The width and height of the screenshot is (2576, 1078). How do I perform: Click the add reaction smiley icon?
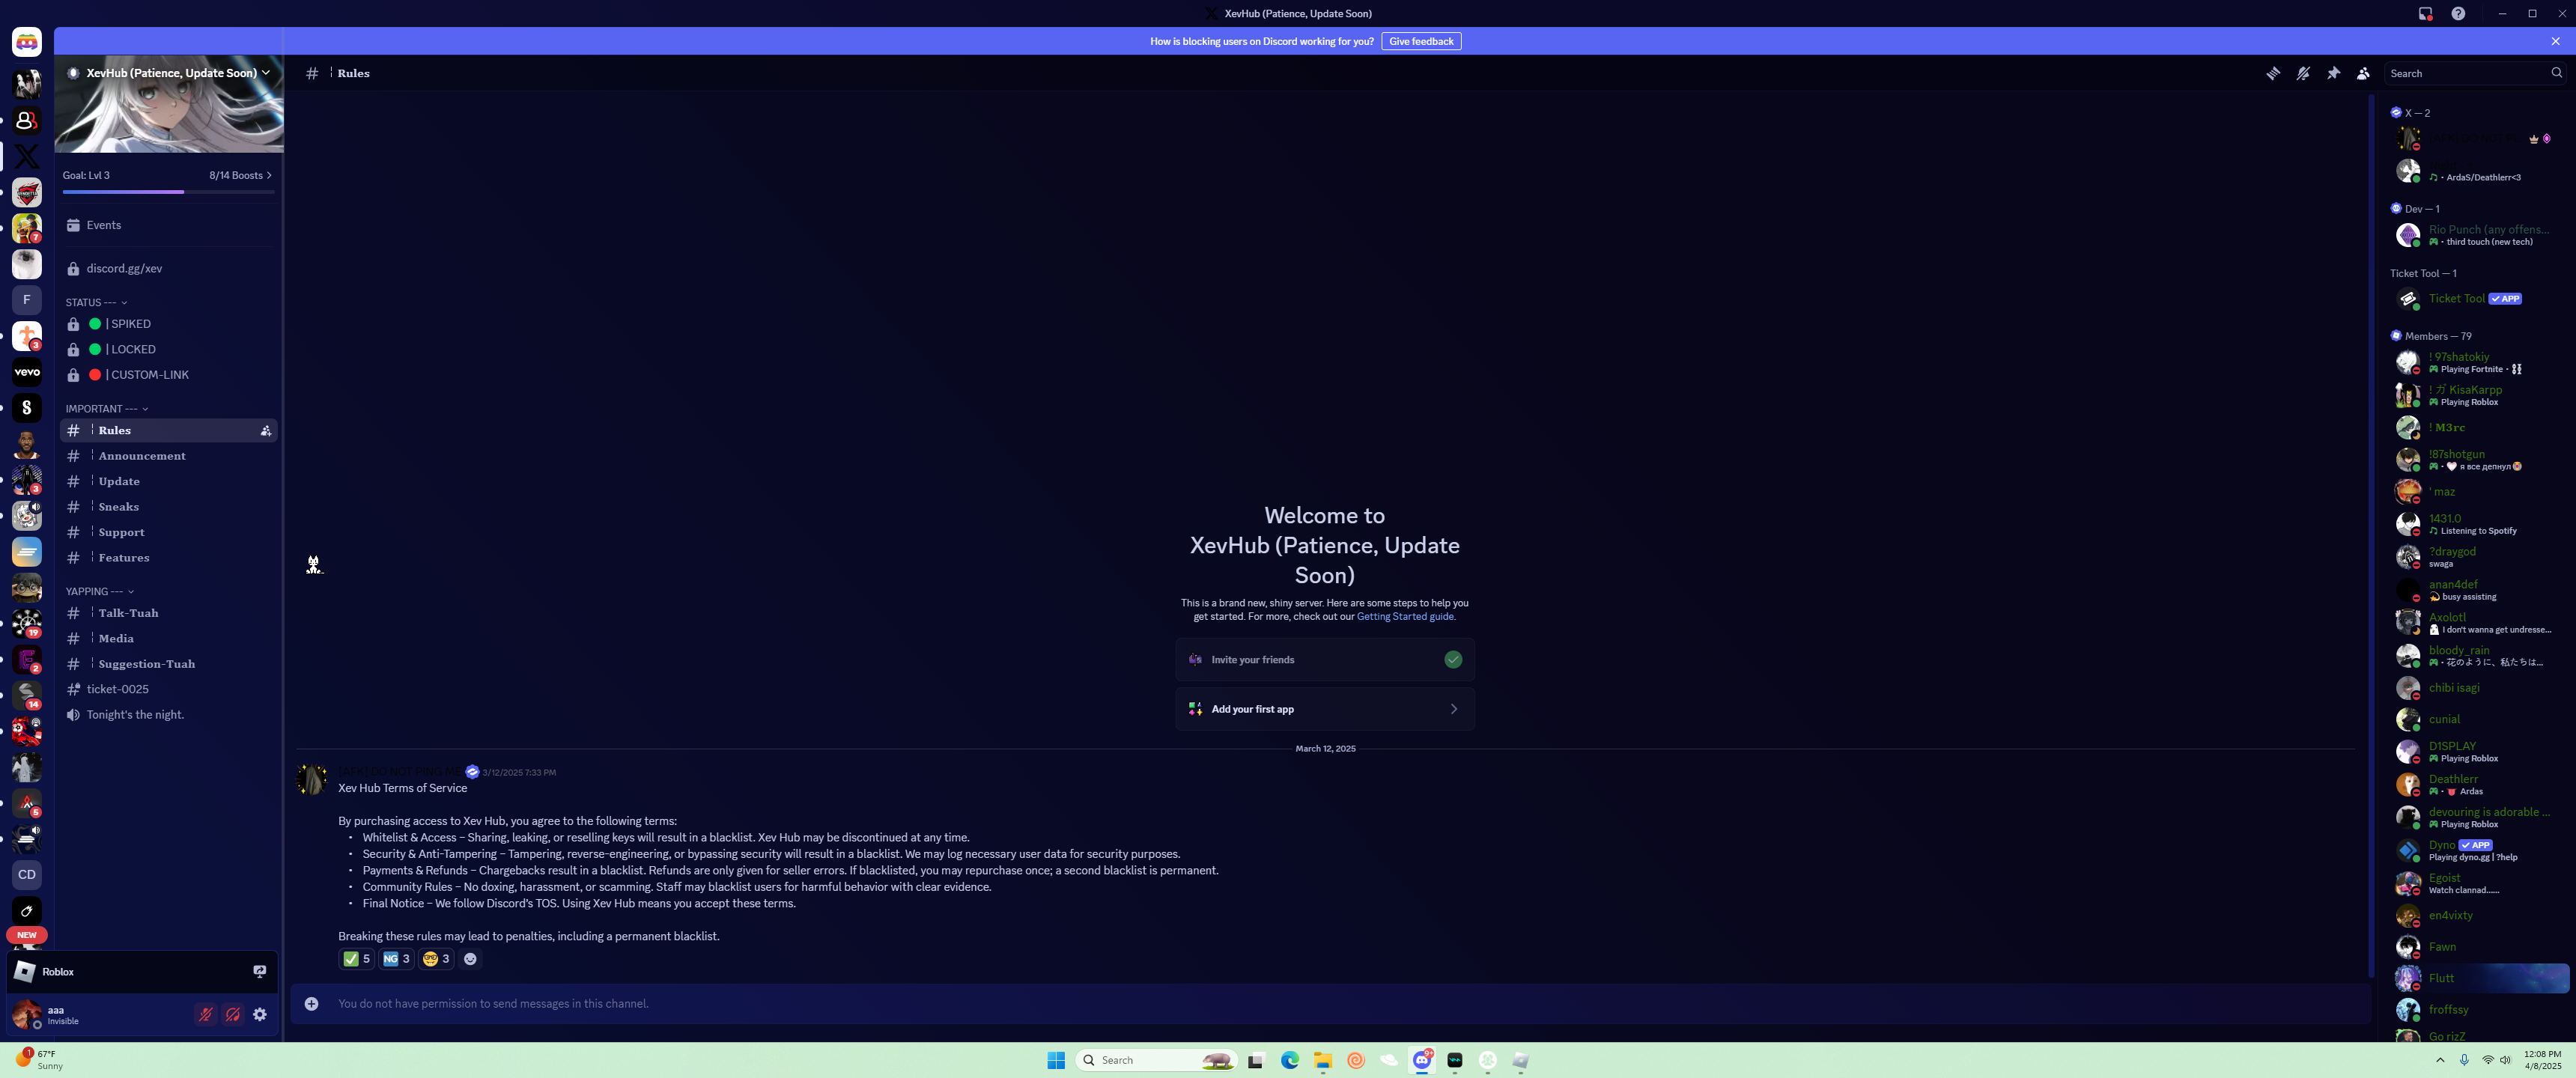(x=470, y=958)
